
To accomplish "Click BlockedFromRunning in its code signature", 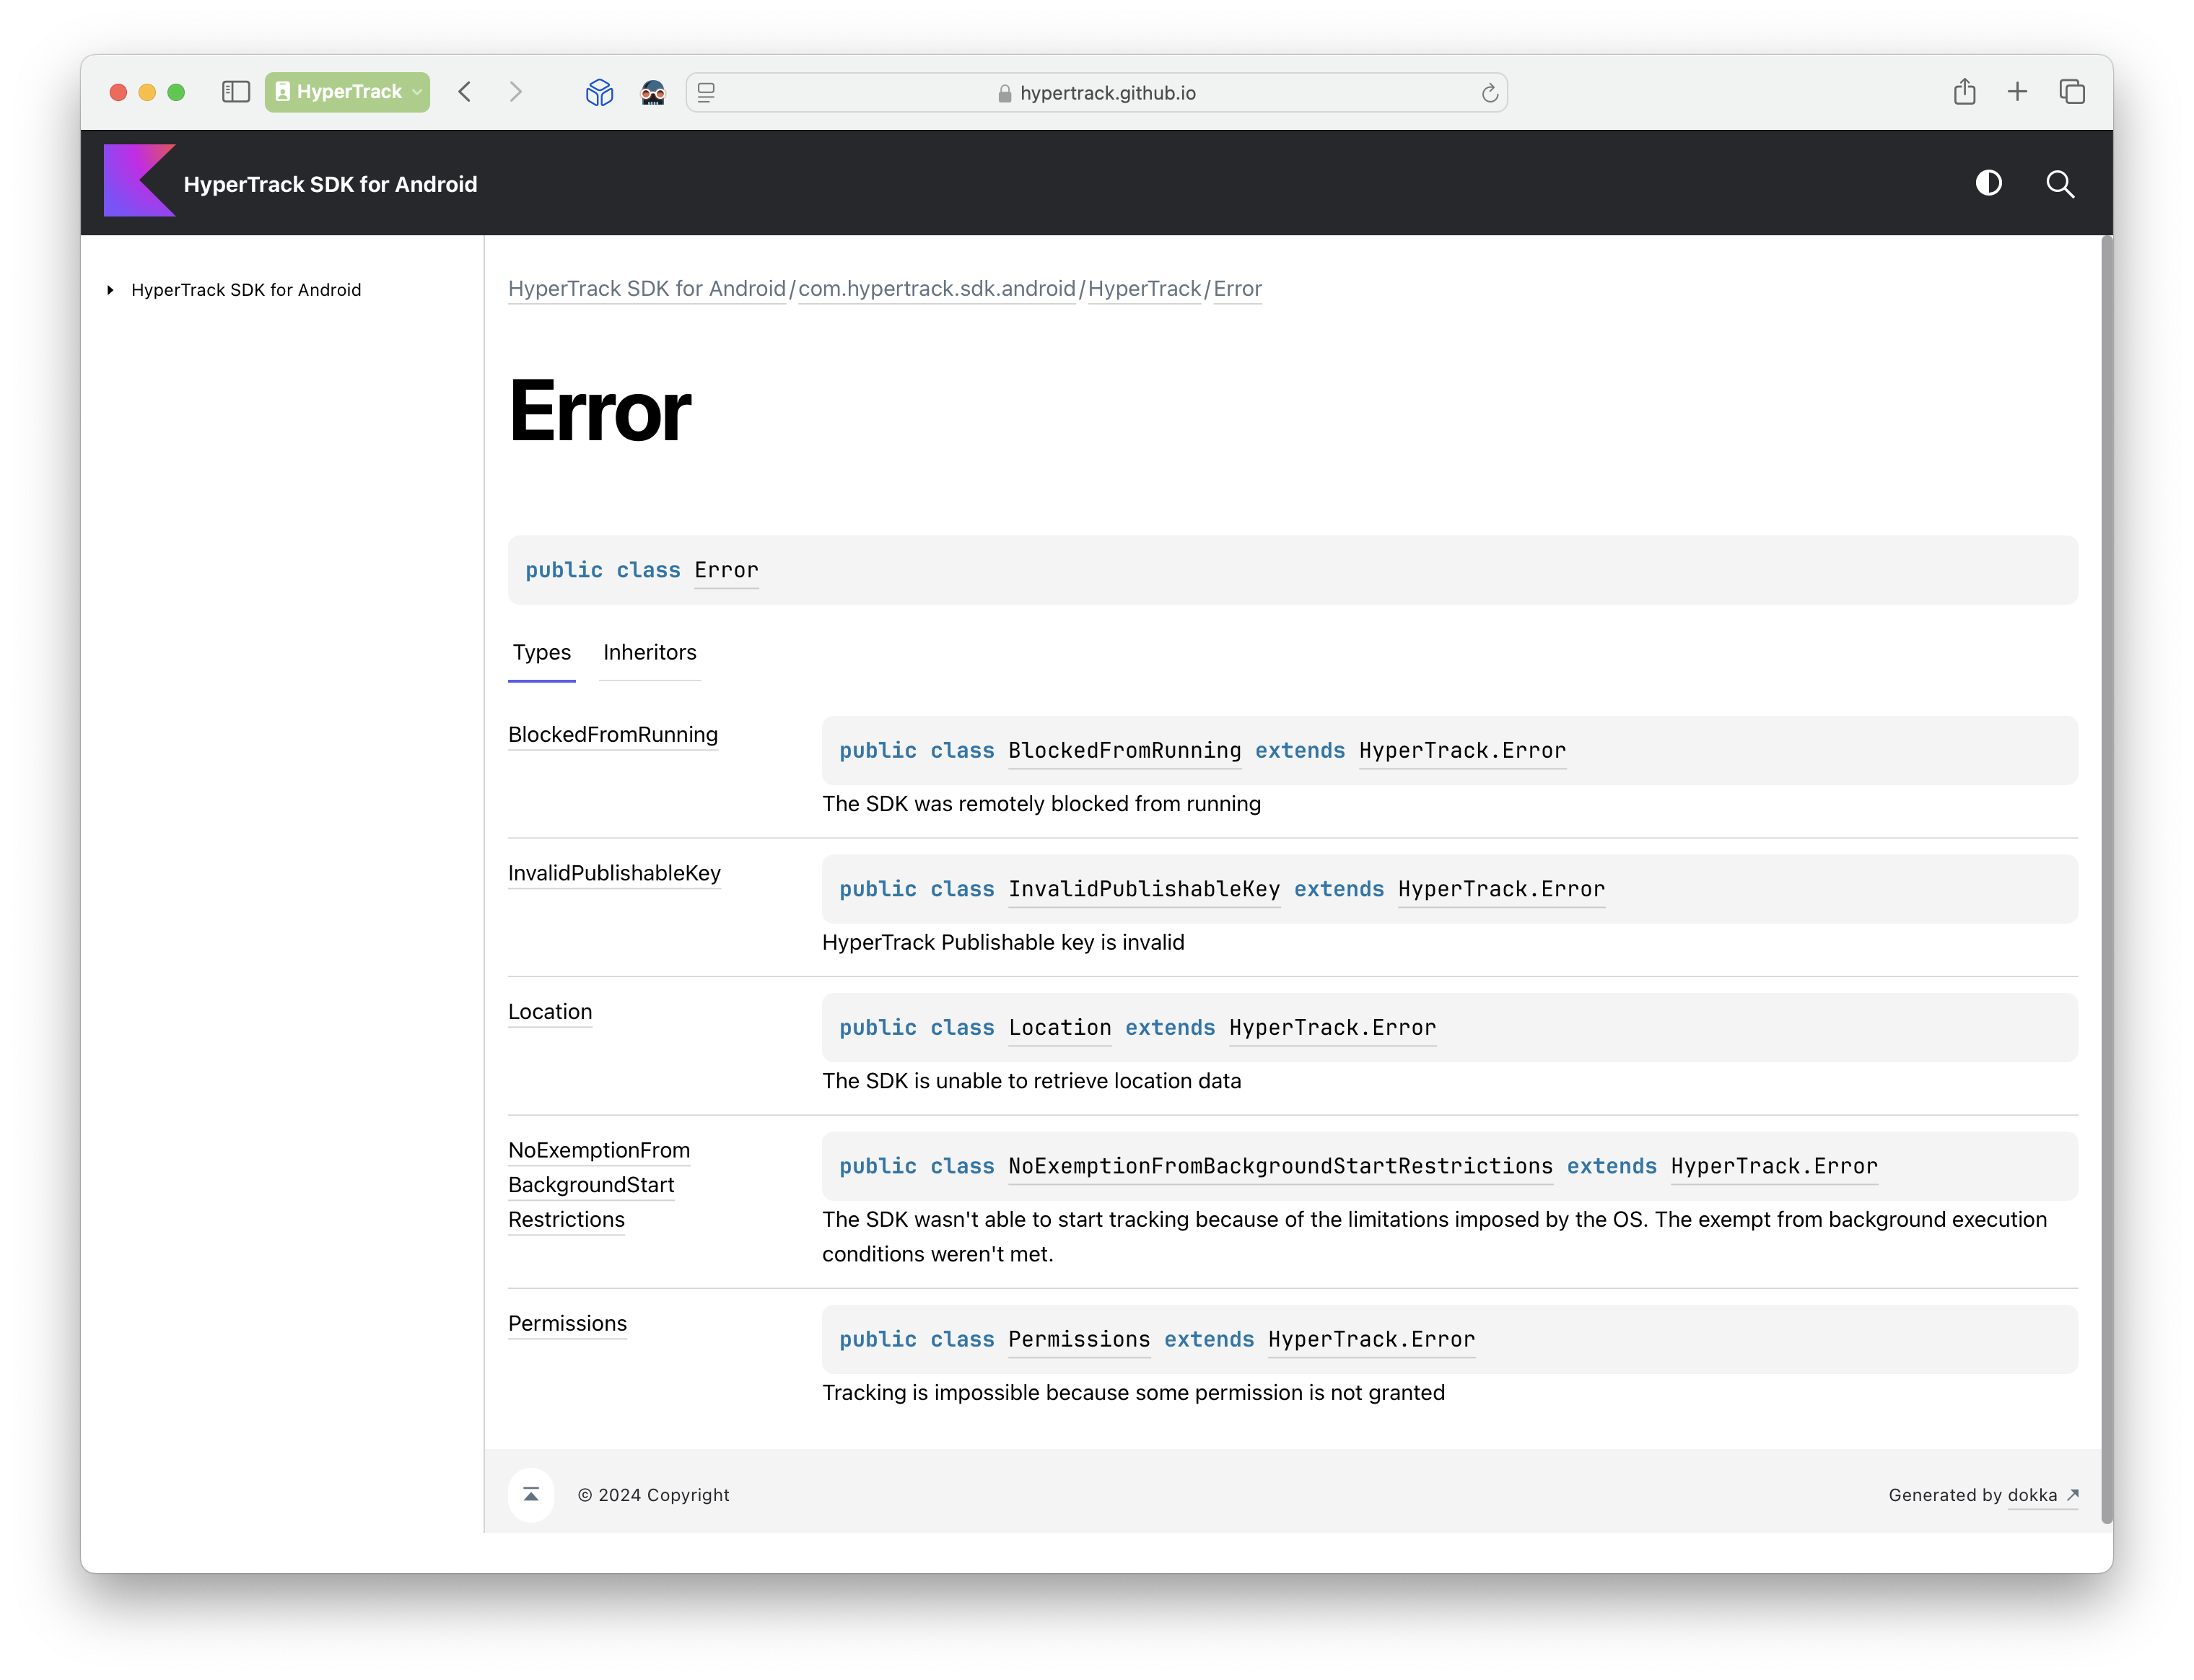I will click(1124, 751).
